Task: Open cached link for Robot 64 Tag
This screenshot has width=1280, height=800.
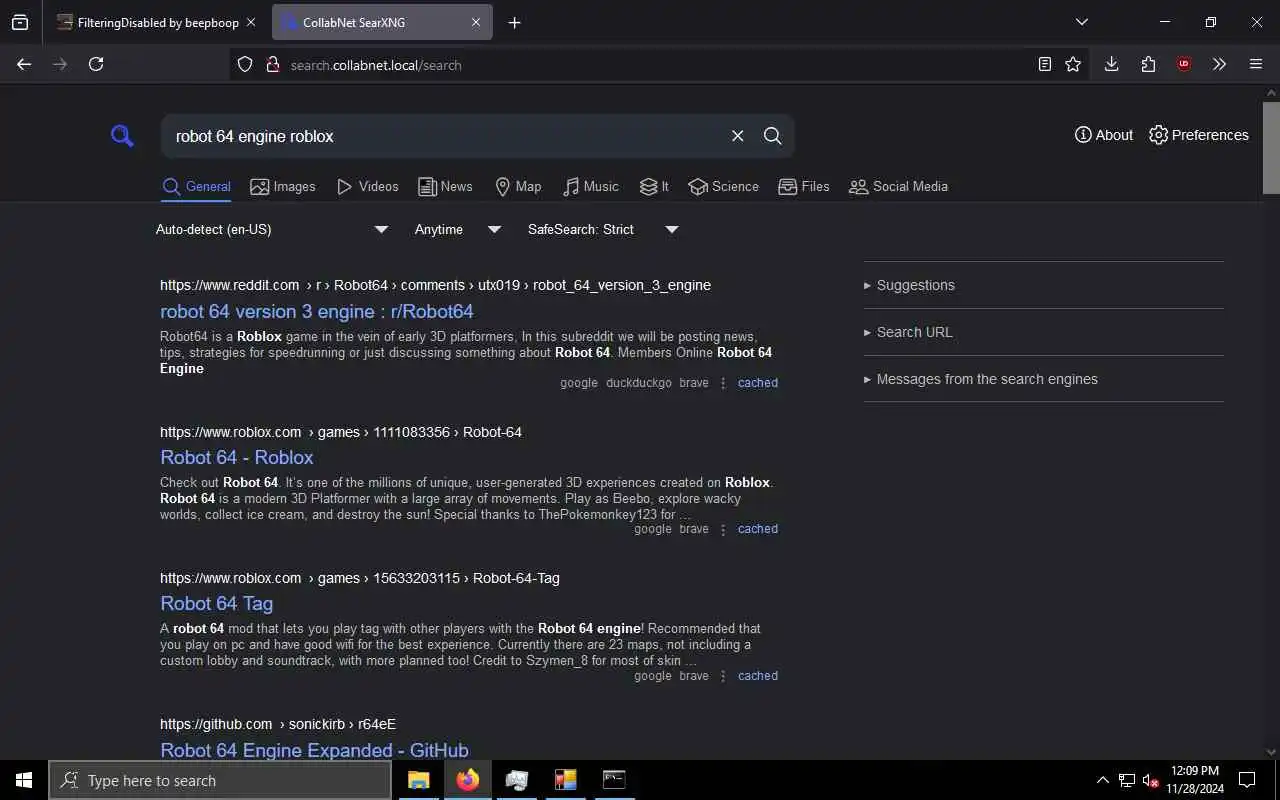Action: coord(758,676)
